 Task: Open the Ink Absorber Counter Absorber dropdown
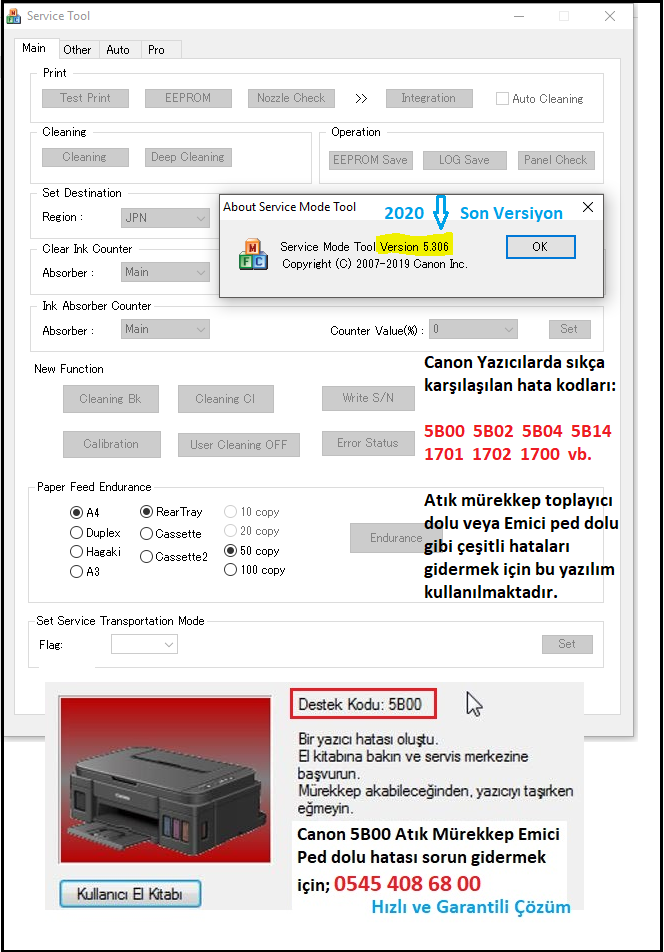click(165, 329)
